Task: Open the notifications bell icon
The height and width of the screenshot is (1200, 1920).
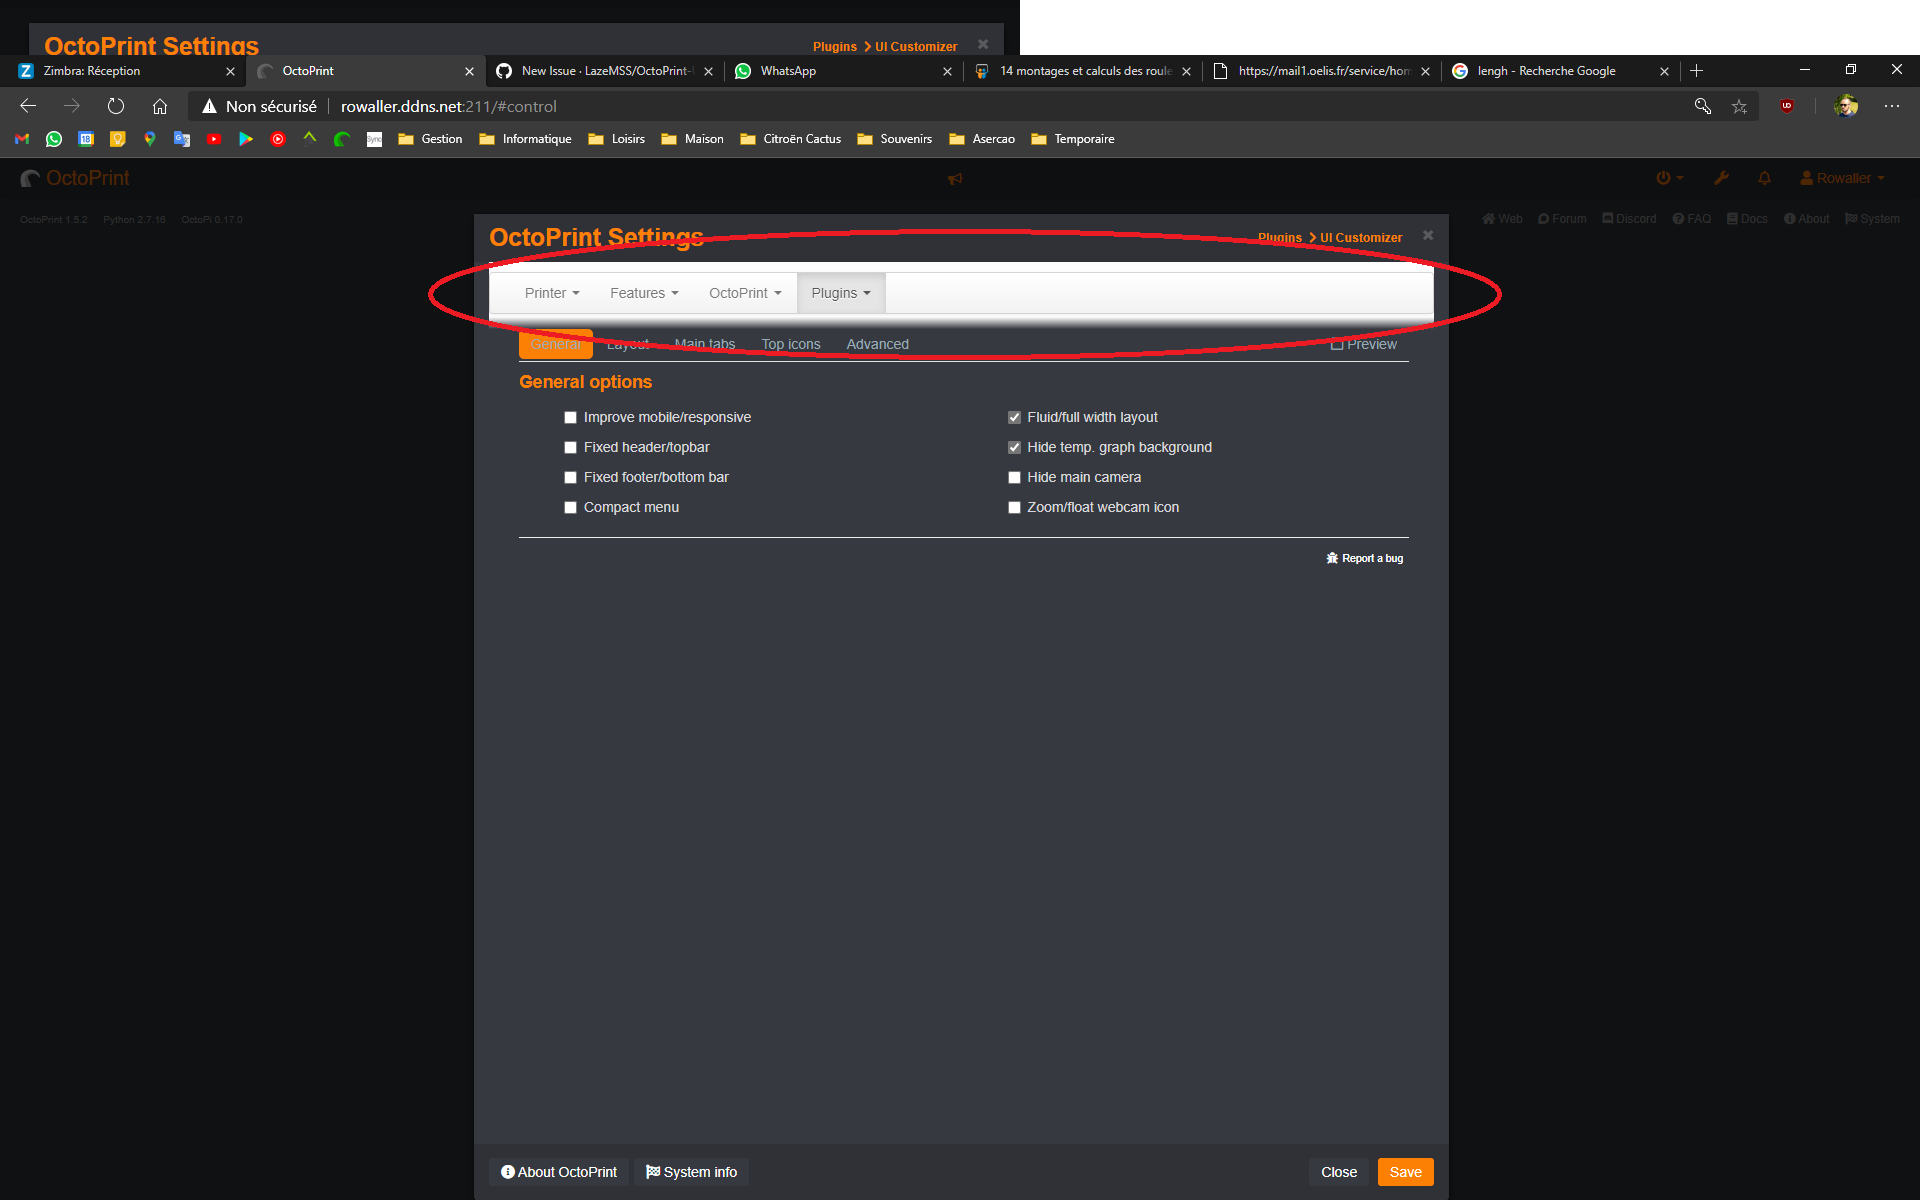Action: coord(1764,177)
